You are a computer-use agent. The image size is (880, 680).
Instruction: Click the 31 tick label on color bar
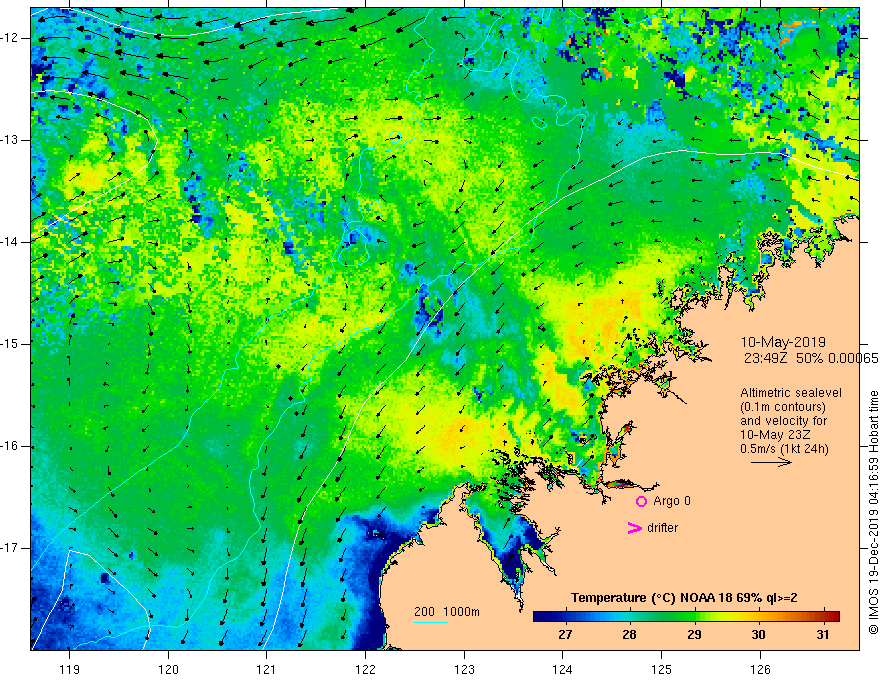[823, 635]
